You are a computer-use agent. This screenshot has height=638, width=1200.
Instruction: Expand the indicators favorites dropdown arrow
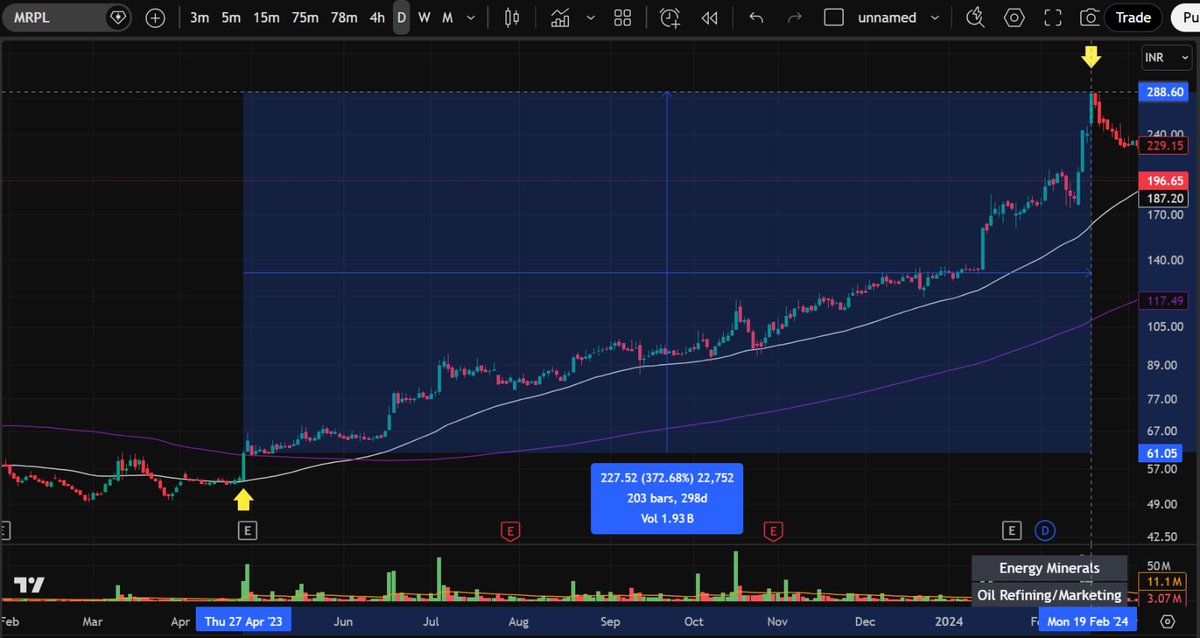point(590,18)
